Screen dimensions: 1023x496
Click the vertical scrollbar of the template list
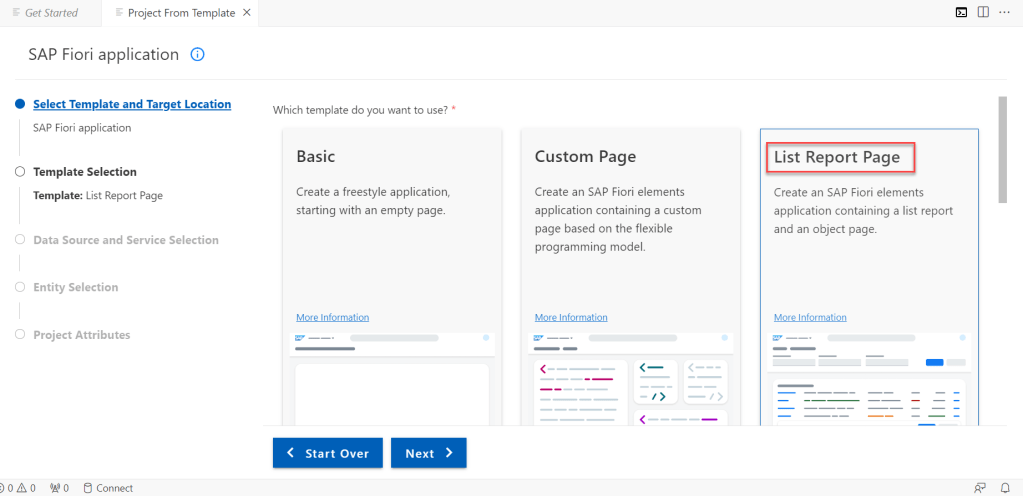click(x=1002, y=150)
